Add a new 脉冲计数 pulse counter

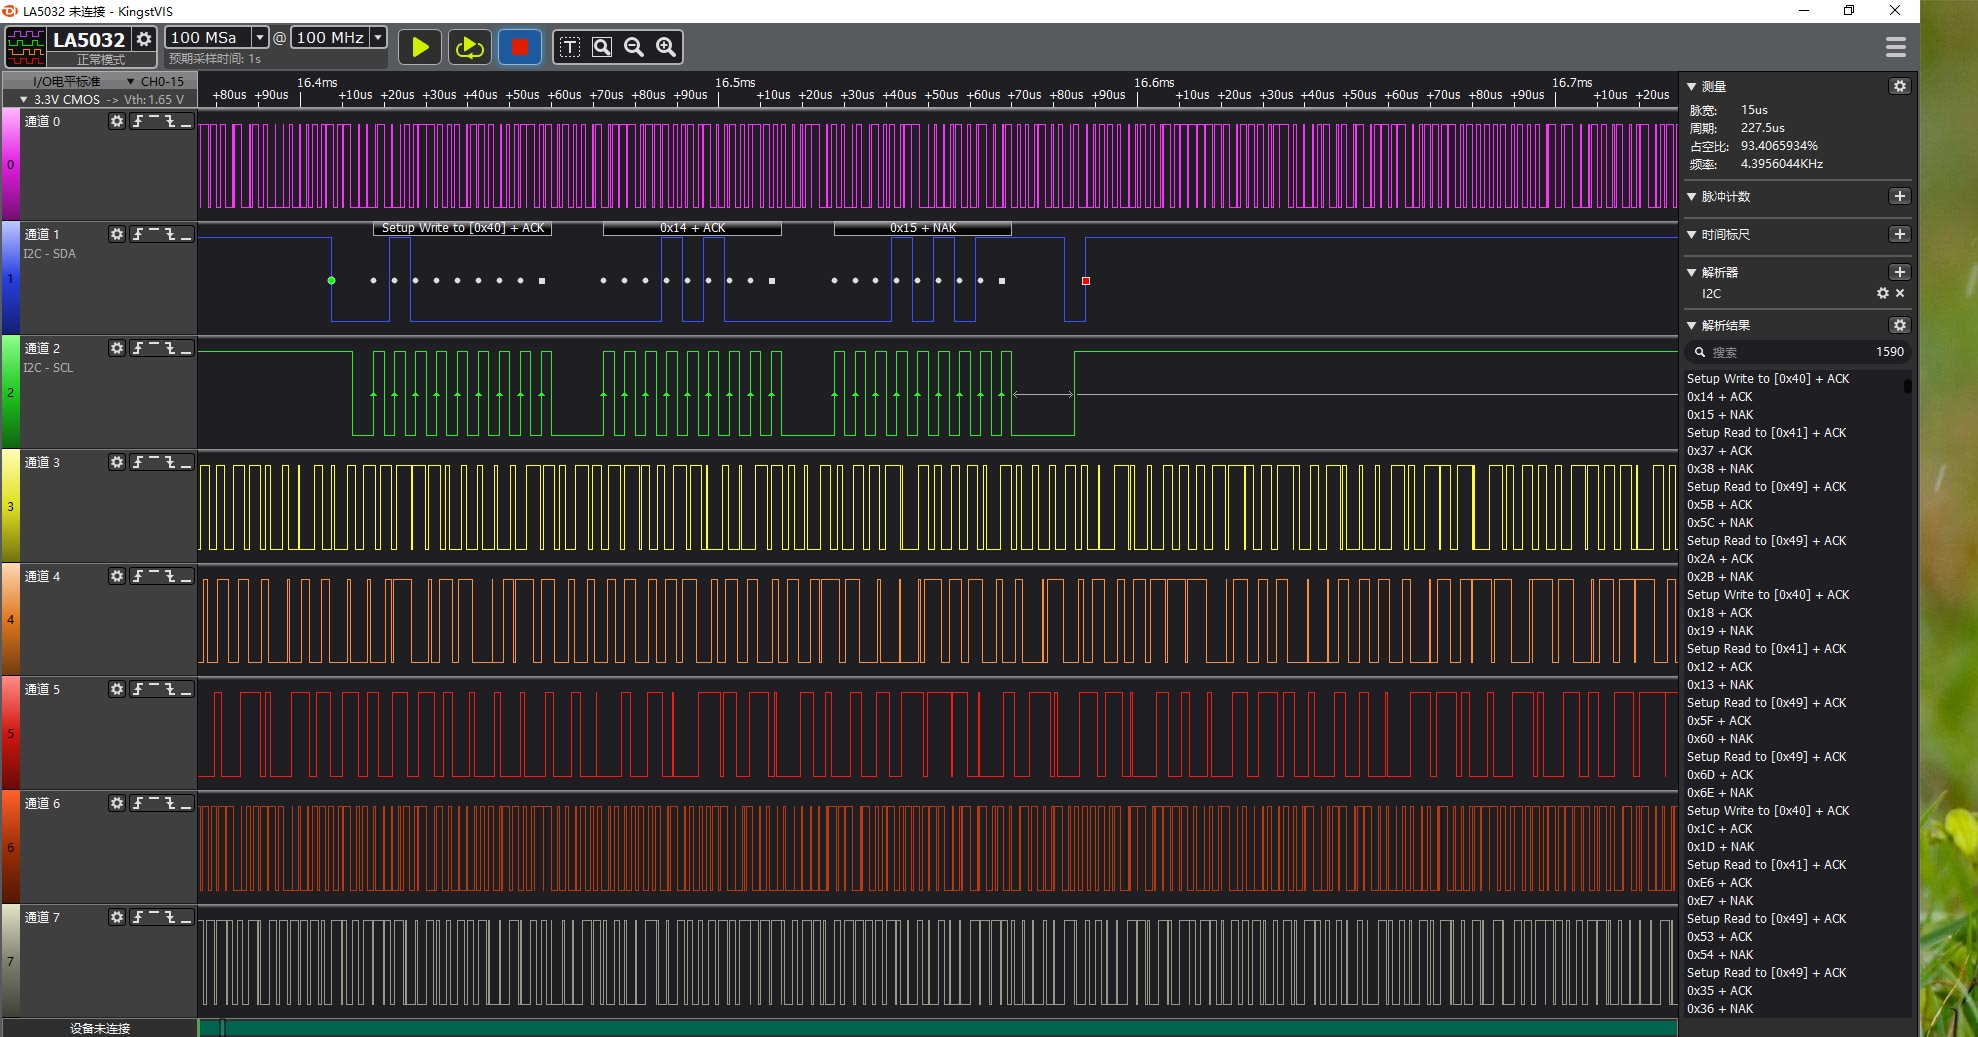point(1900,197)
